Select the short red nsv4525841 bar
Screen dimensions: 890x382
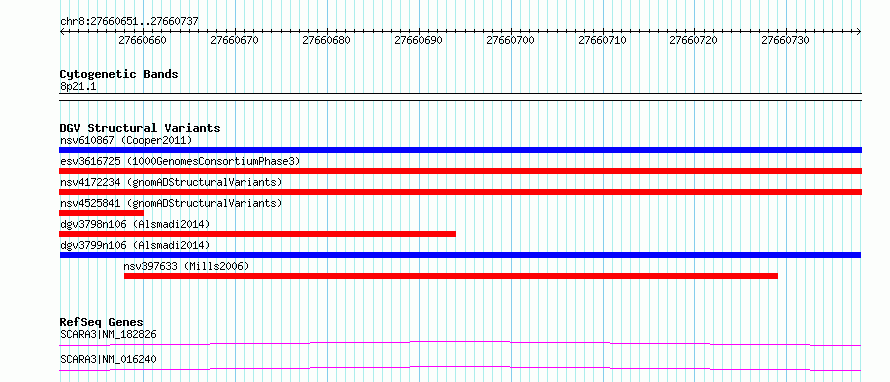(x=101, y=213)
